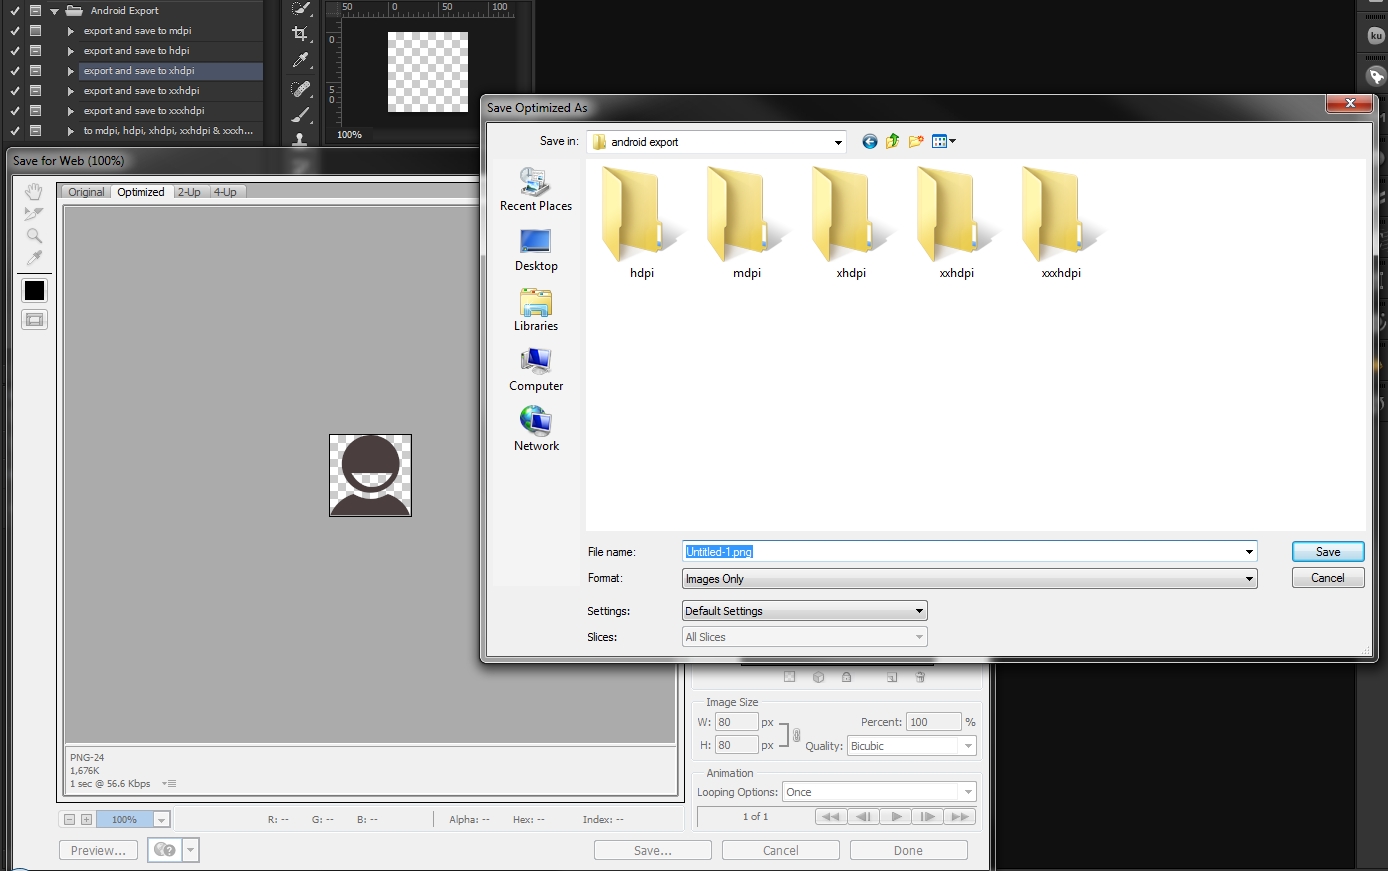Select the Eyedropper tool in Save for Web
Screen dimensions: 1388x871
tap(33, 257)
